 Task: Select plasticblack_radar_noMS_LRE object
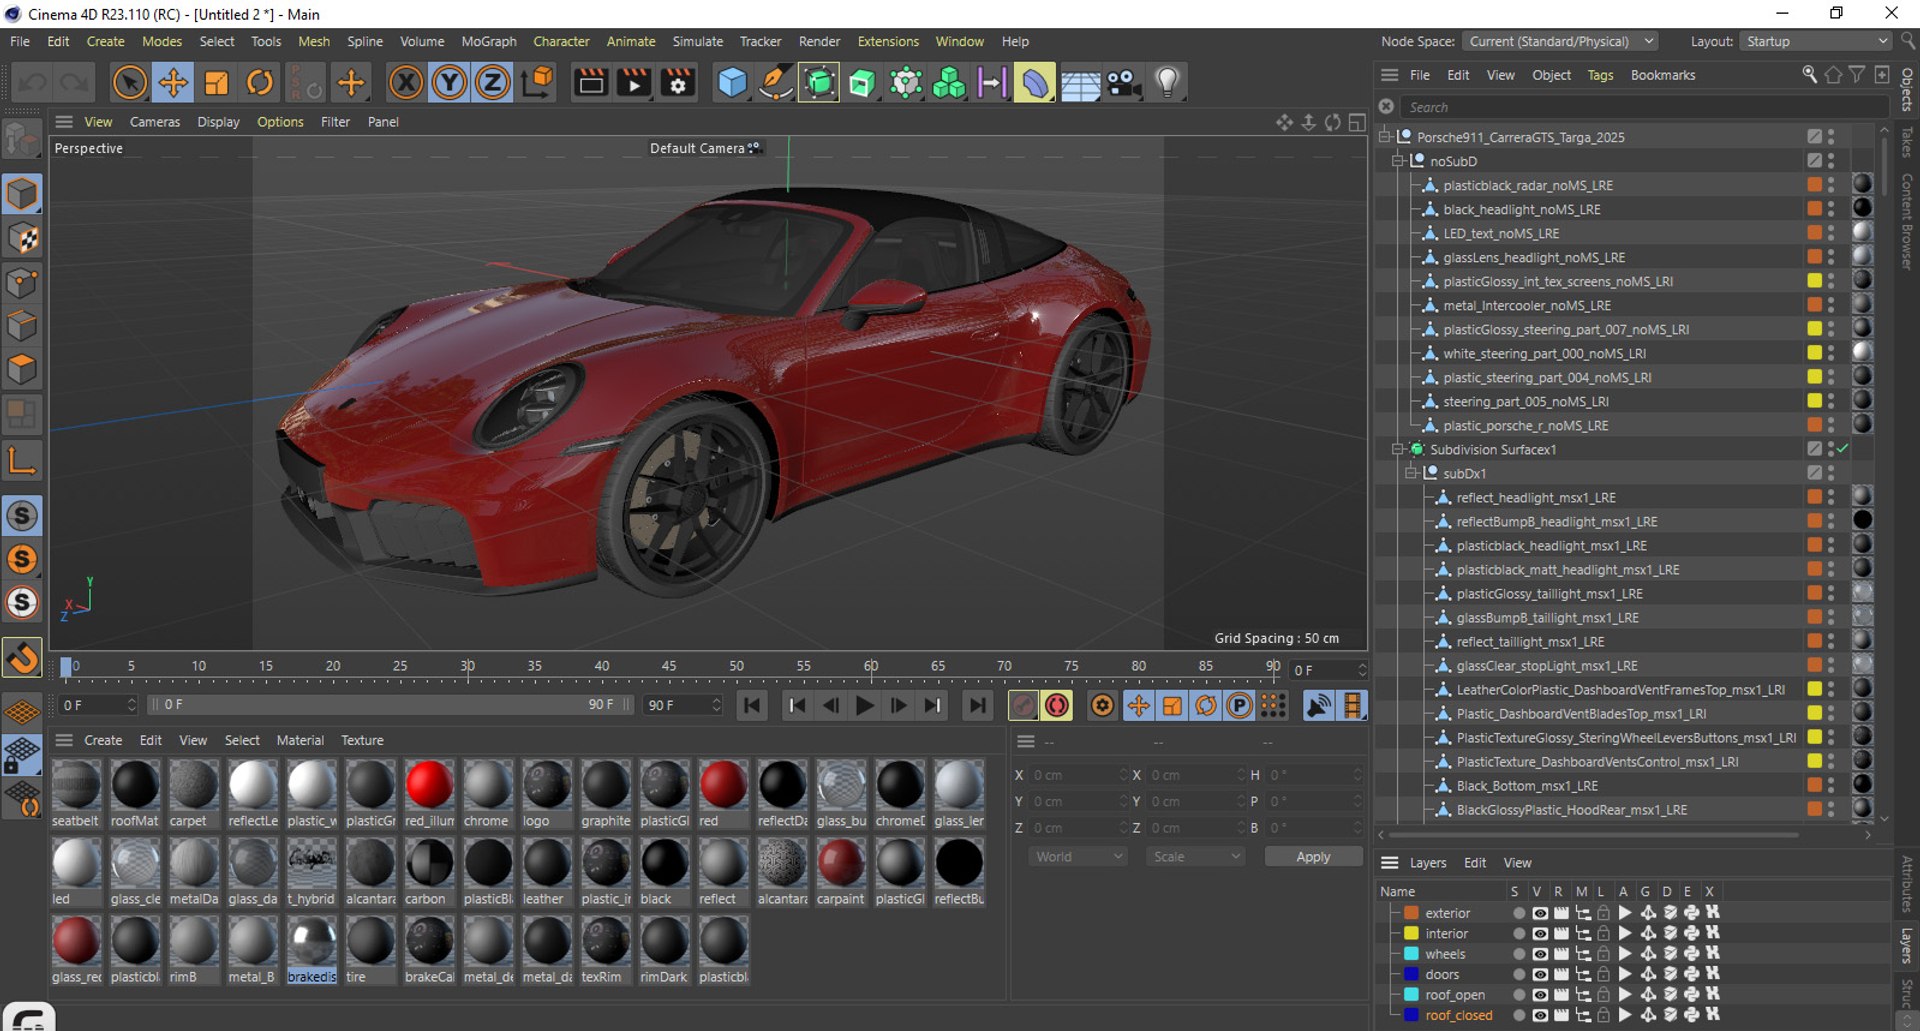[1527, 185]
